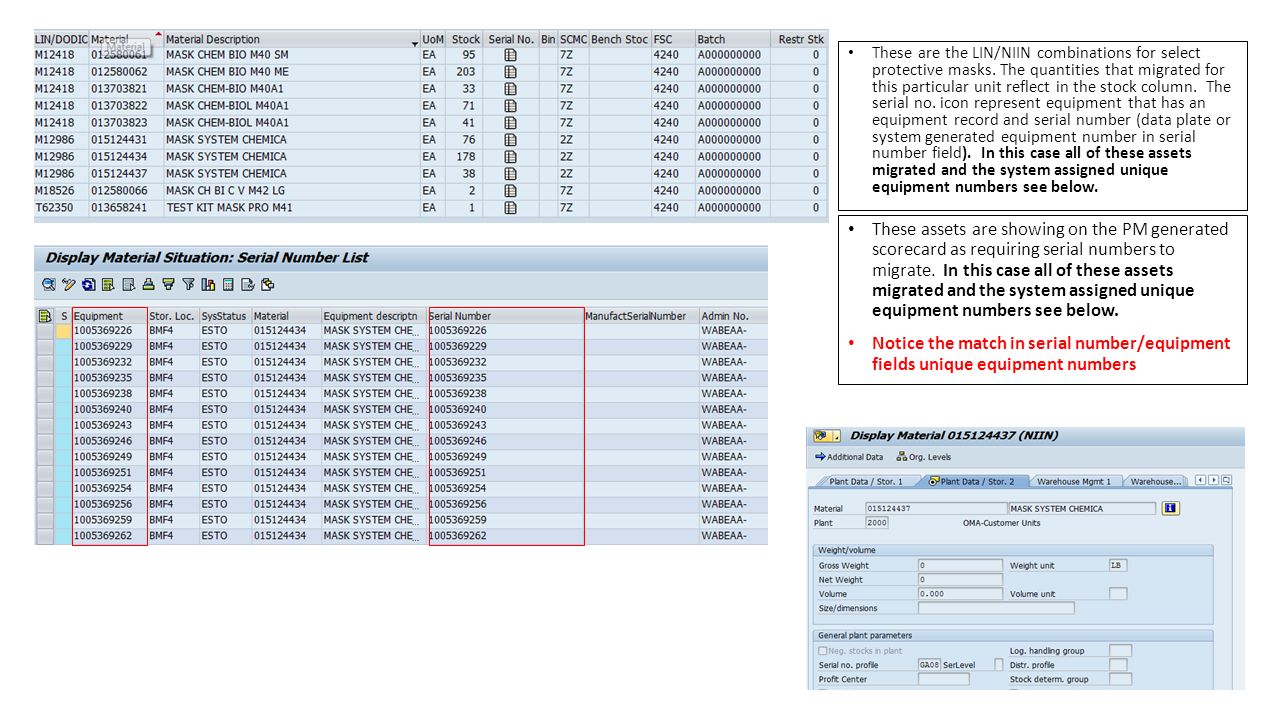Open the Warehouse Mgmt 1 tab
1280x720 pixels.
[x=1074, y=481]
